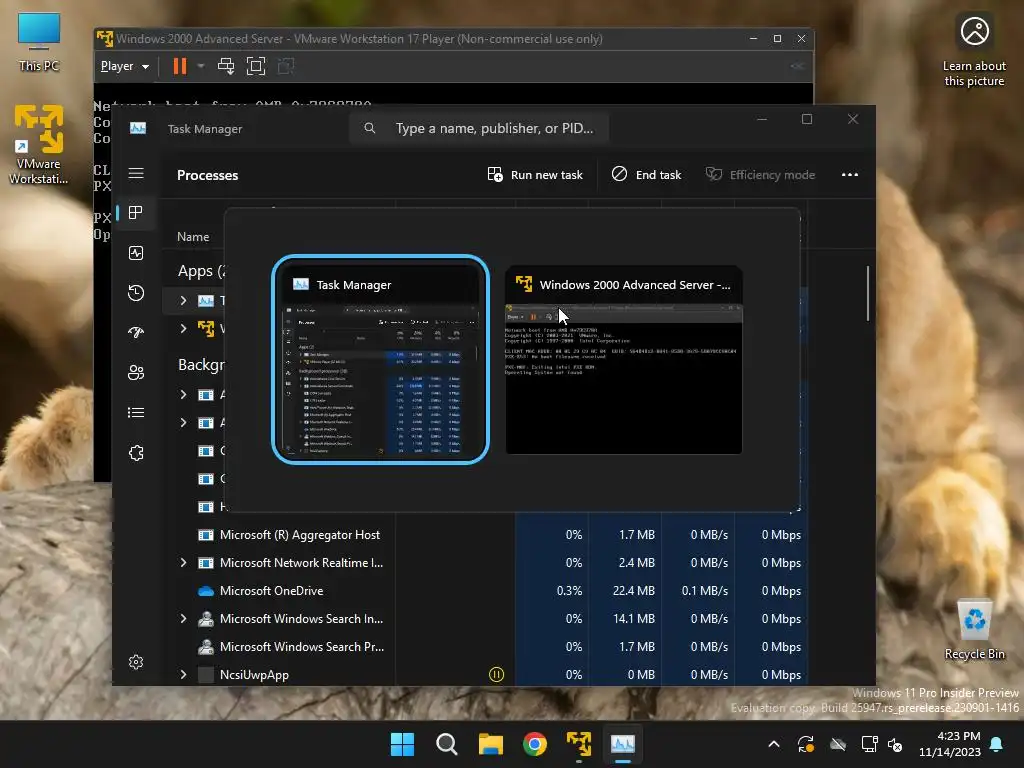Image resolution: width=1024 pixels, height=768 pixels.
Task: Open Google Chrome from taskbar
Action: coord(535,744)
